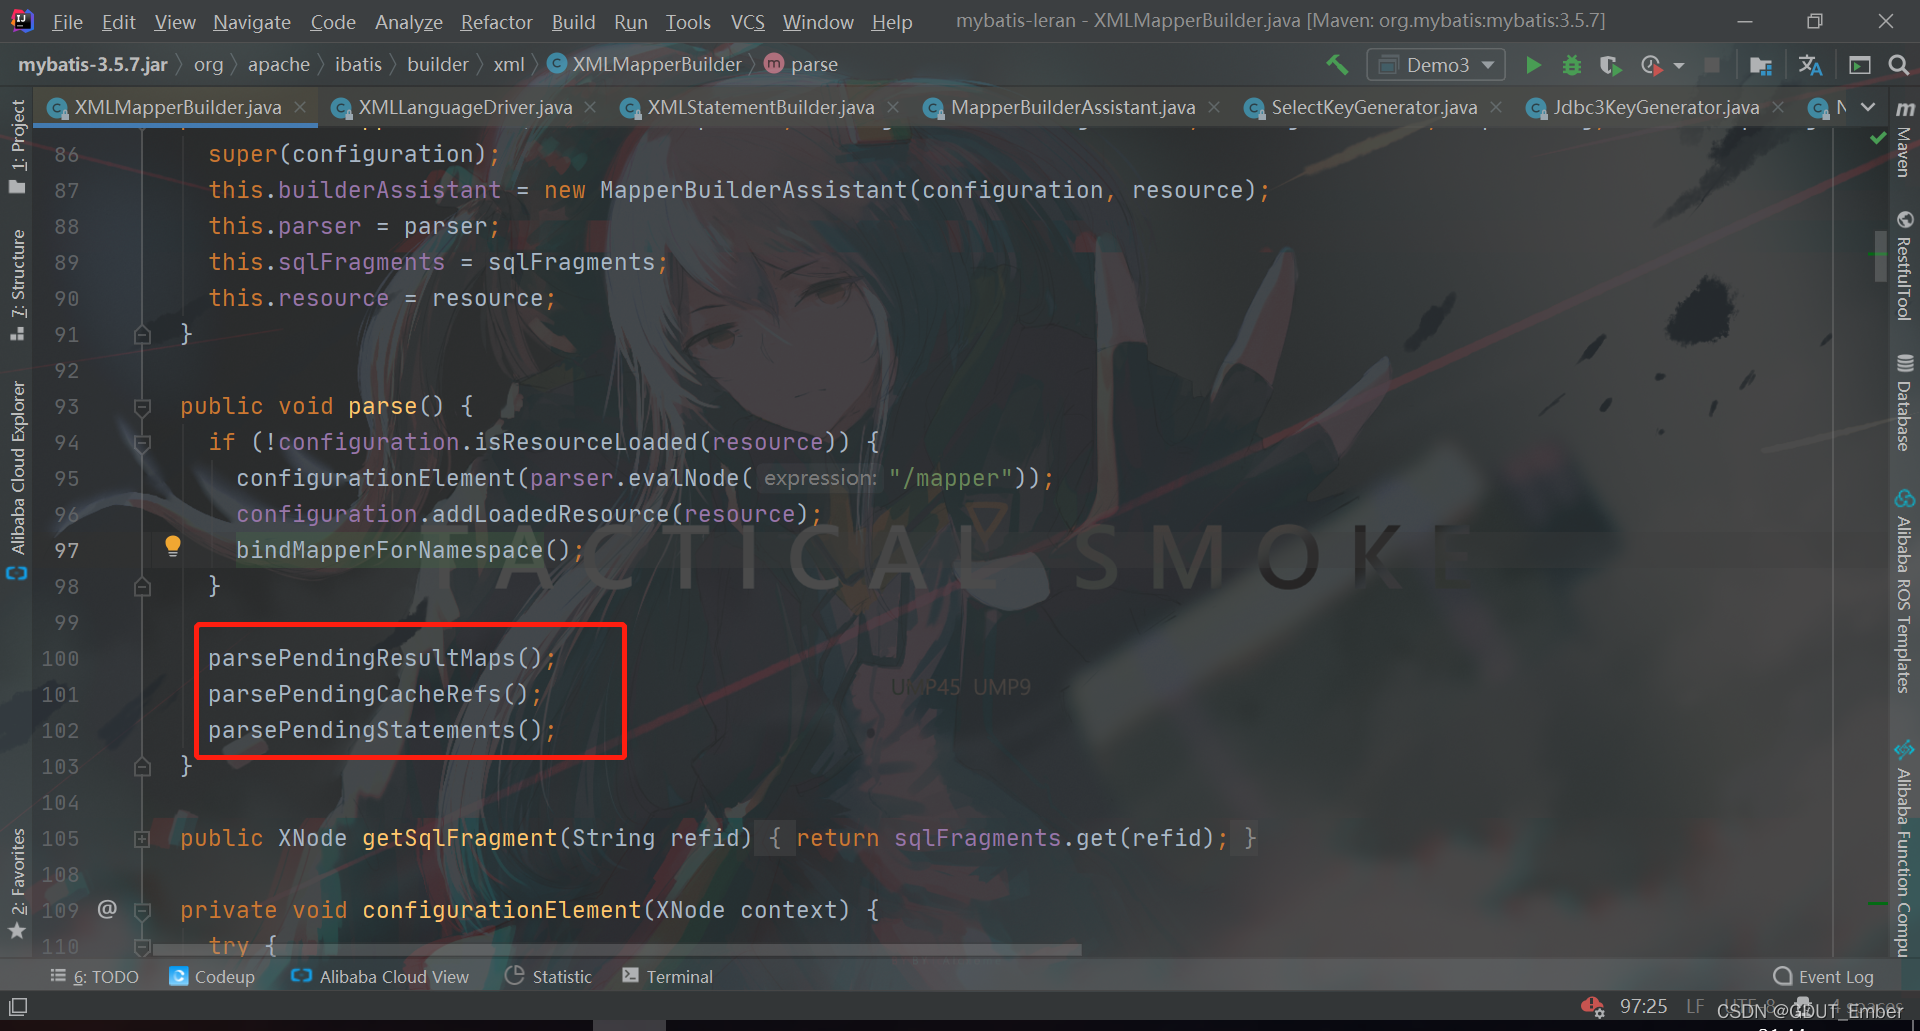Screen dimensions: 1920x1031
Task: Switch to SelectKeyGenerator.java tab
Action: pyautogui.click(x=1374, y=107)
